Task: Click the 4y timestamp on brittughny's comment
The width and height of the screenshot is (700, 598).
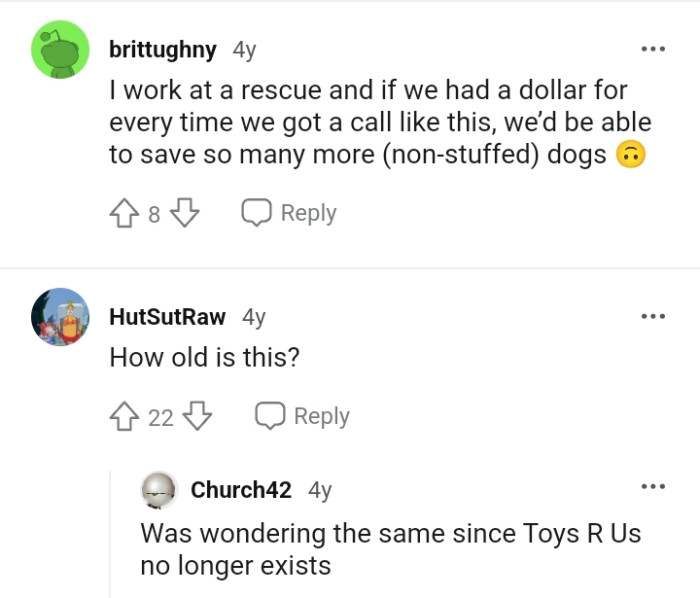Action: [245, 48]
